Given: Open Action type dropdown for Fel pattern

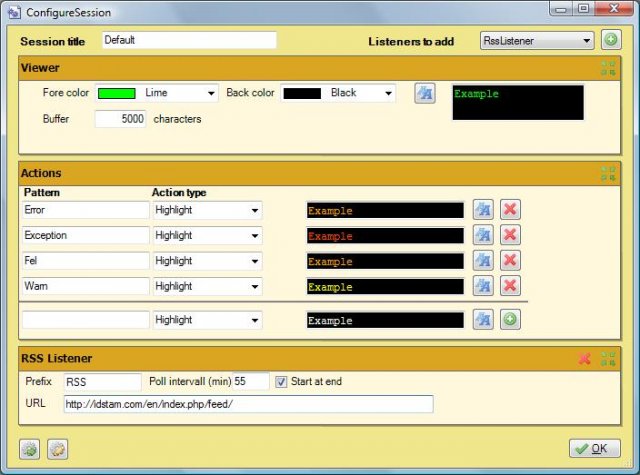Looking at the screenshot, I should coord(255,261).
